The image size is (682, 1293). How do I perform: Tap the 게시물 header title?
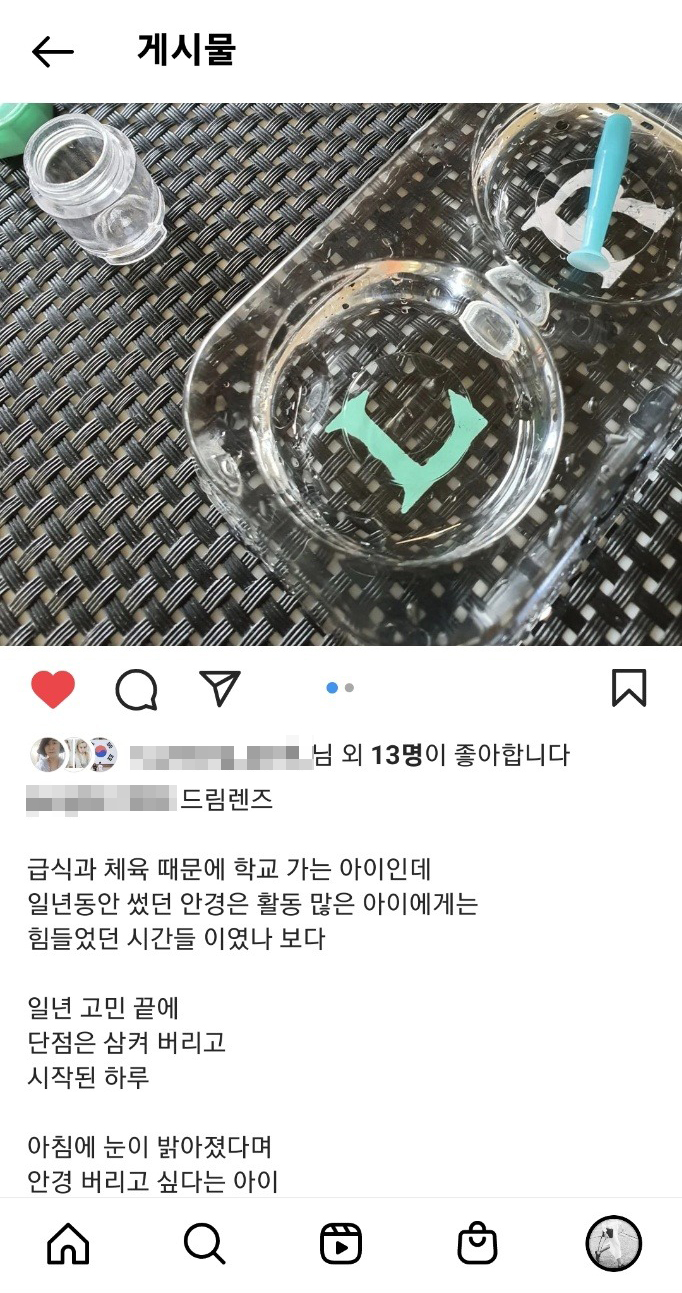click(x=186, y=50)
